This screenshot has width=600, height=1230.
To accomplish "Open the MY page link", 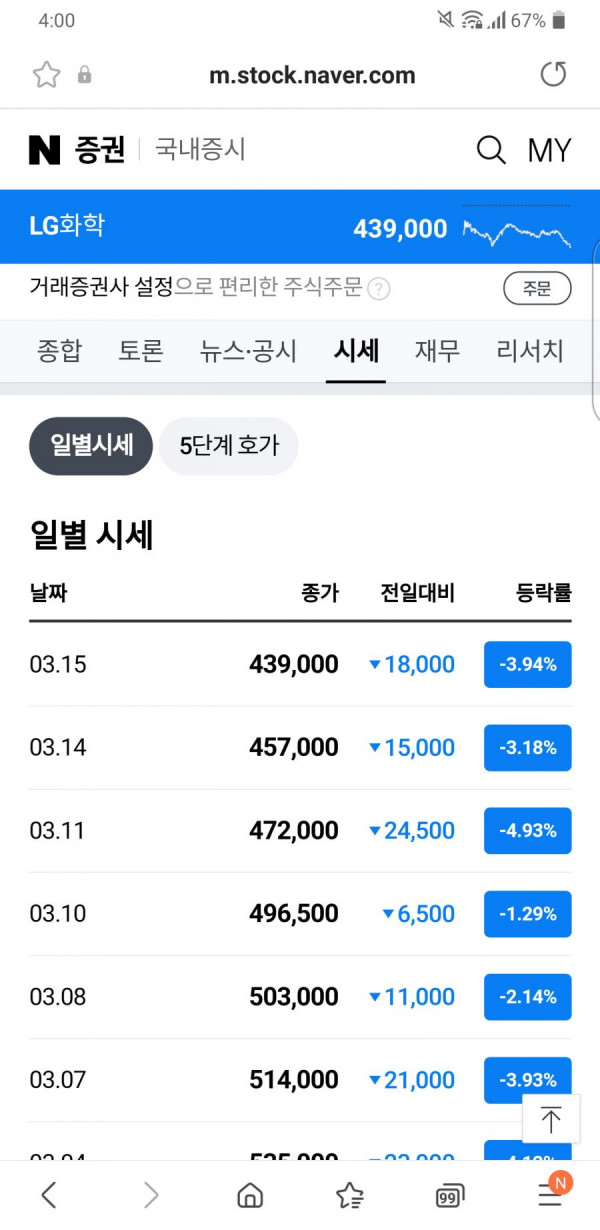I will tap(549, 150).
